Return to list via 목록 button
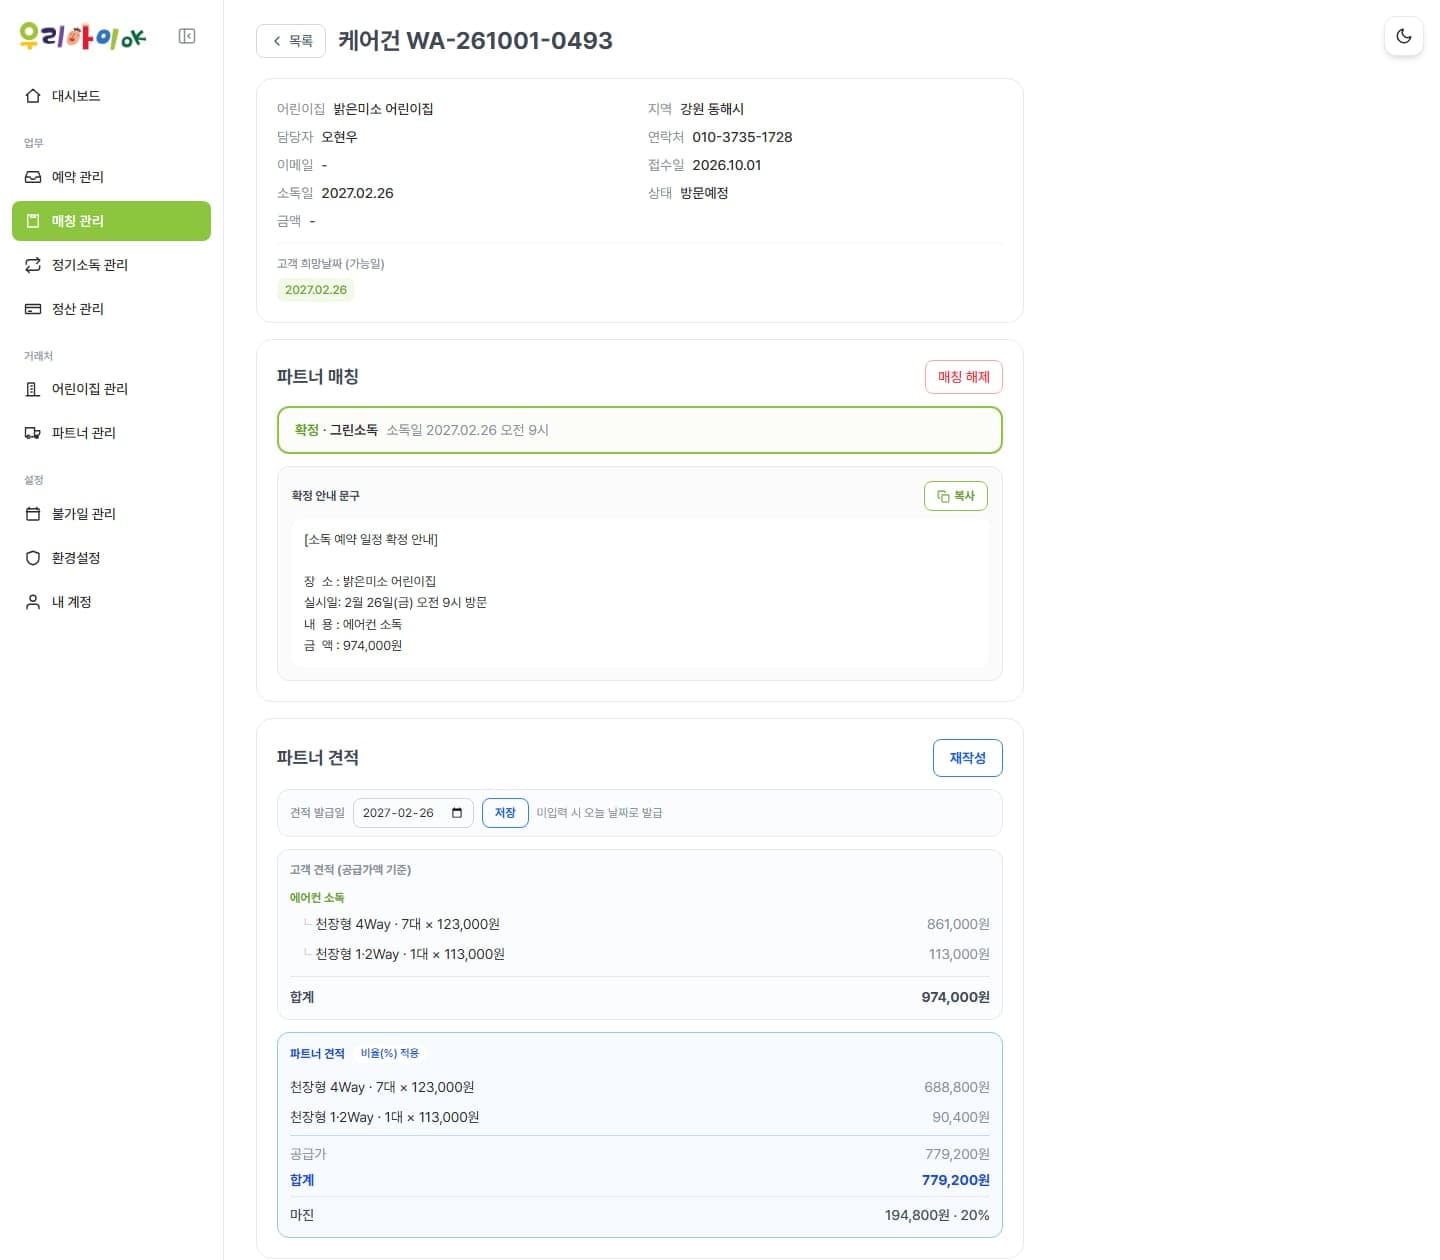This screenshot has height=1260, width=1440. pyautogui.click(x=291, y=41)
